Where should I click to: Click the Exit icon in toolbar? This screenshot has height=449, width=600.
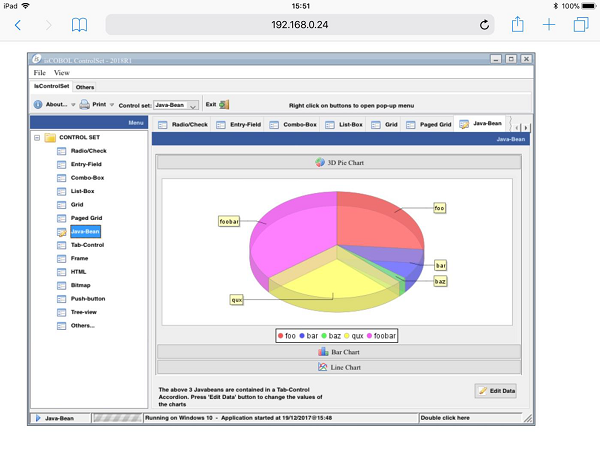224,104
